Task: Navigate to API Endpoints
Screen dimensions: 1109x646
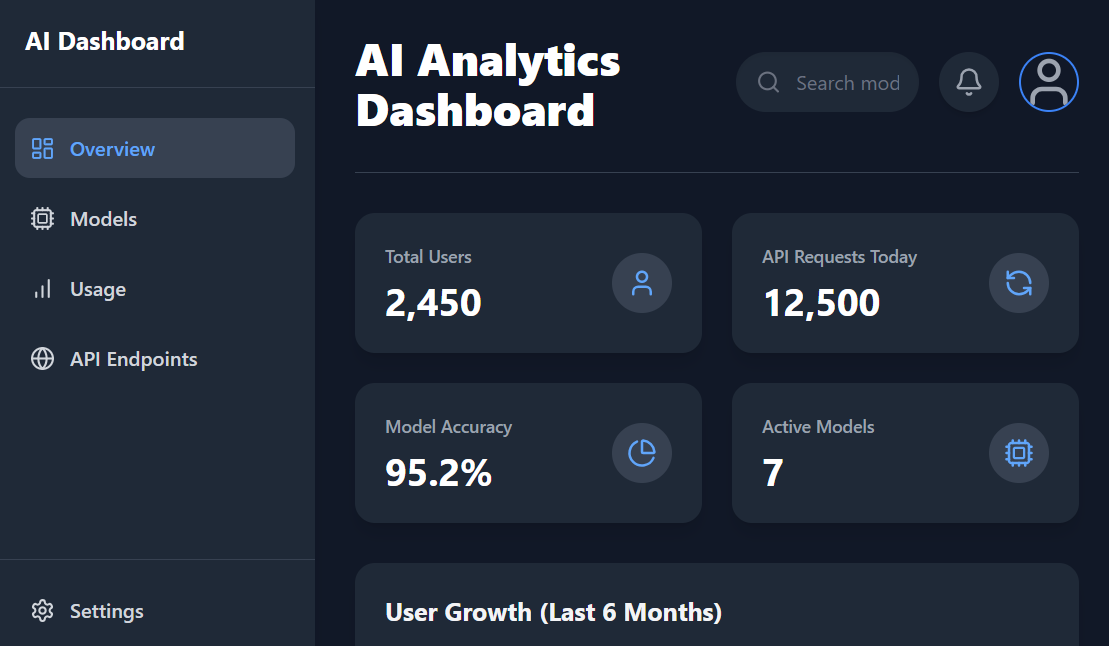Action: click(133, 358)
